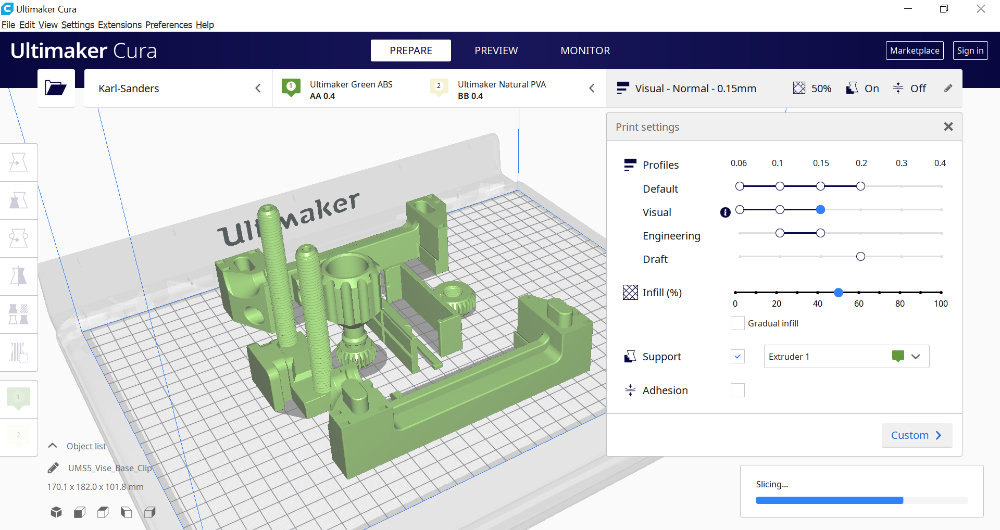Screen dimensions: 1000x530
Task: Click the Visual profile 0.15 slider handle
Action: pos(821,209)
